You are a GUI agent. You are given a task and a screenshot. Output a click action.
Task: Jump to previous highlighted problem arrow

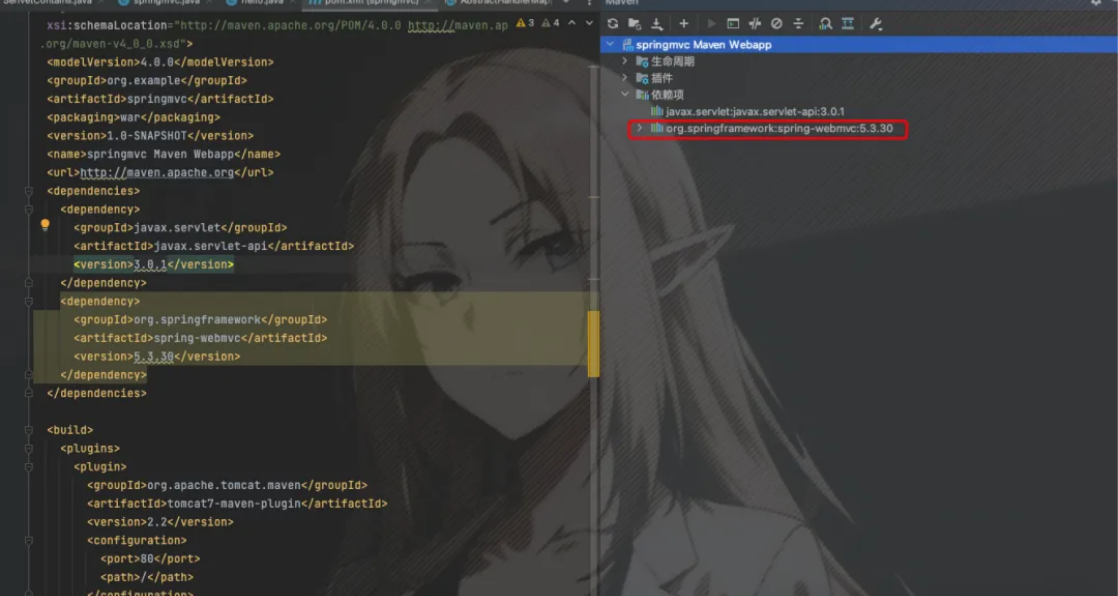tap(572, 23)
